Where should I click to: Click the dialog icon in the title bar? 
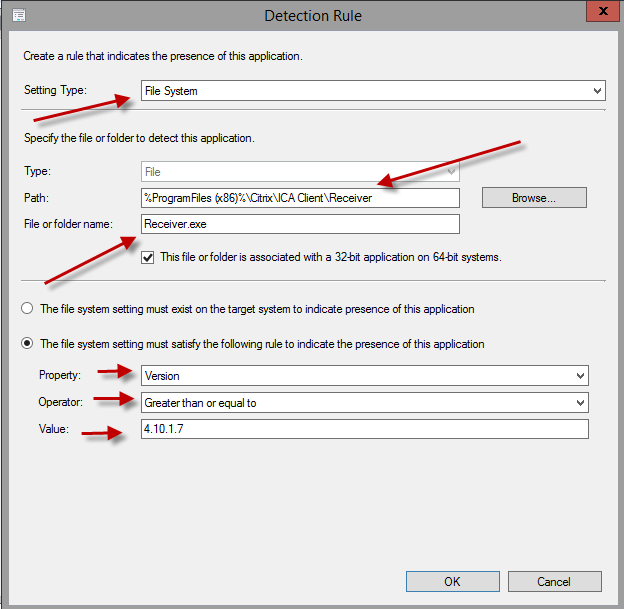(19, 15)
